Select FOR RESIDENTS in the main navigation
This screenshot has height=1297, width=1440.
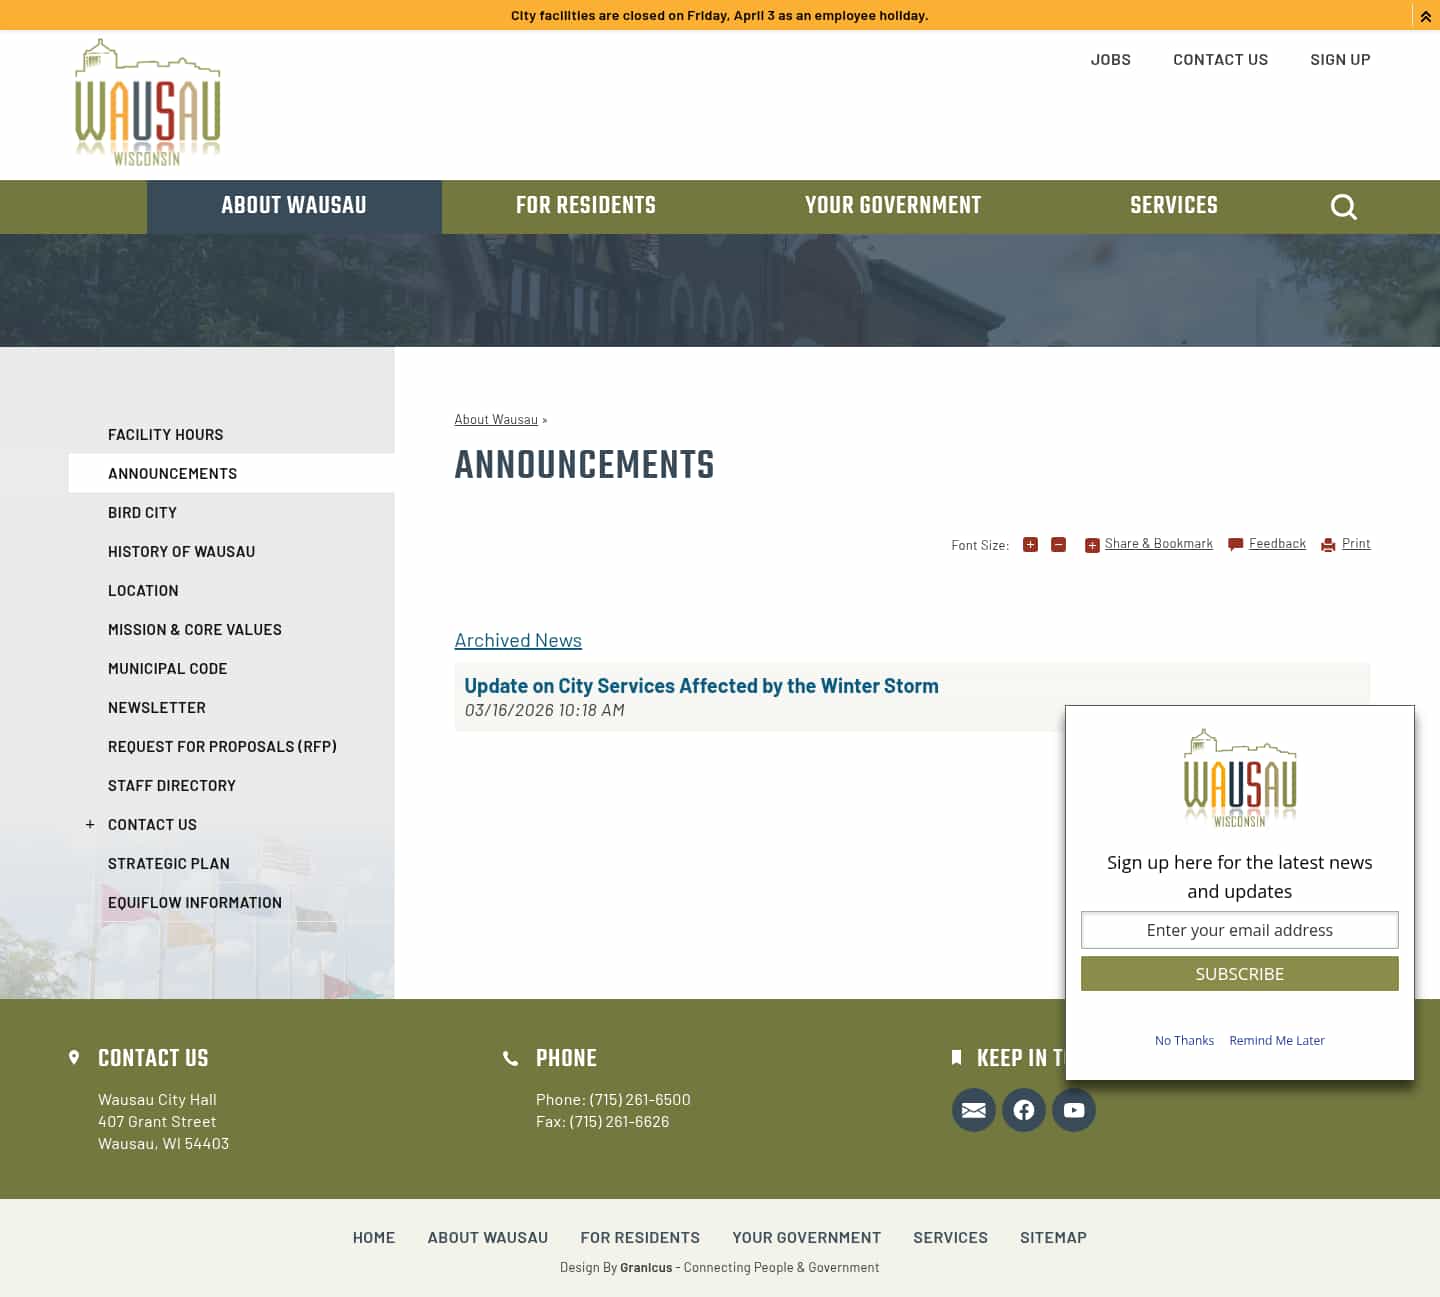click(x=586, y=207)
